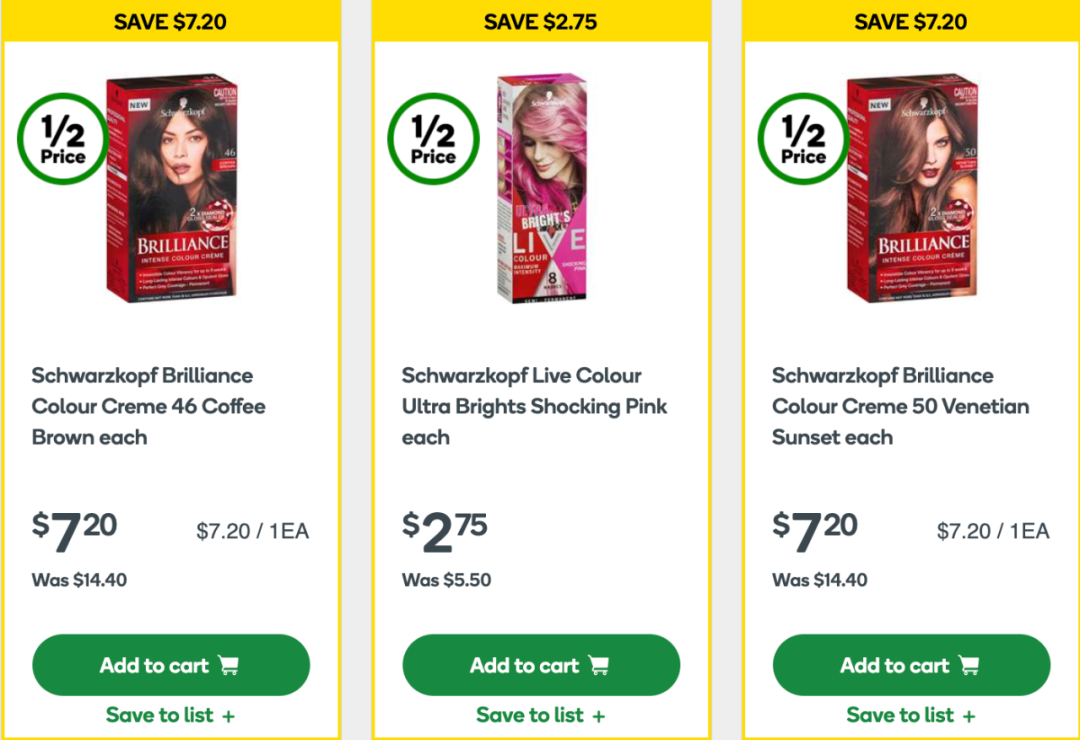Open Shocking Pink Live Colour product image

(x=542, y=187)
